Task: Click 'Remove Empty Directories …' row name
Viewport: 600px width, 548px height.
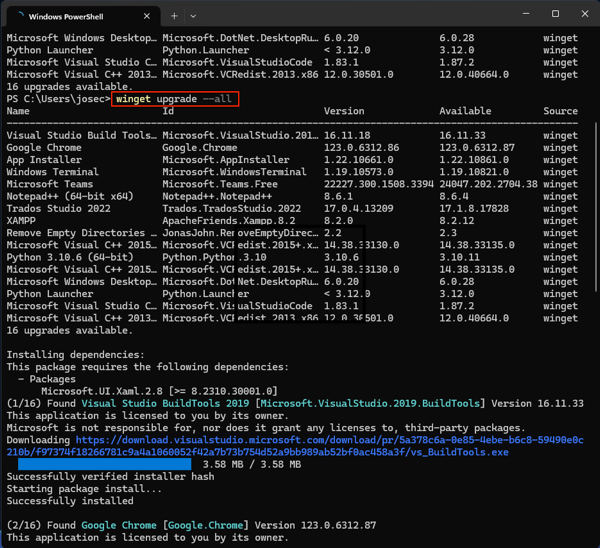Action: click(x=82, y=233)
